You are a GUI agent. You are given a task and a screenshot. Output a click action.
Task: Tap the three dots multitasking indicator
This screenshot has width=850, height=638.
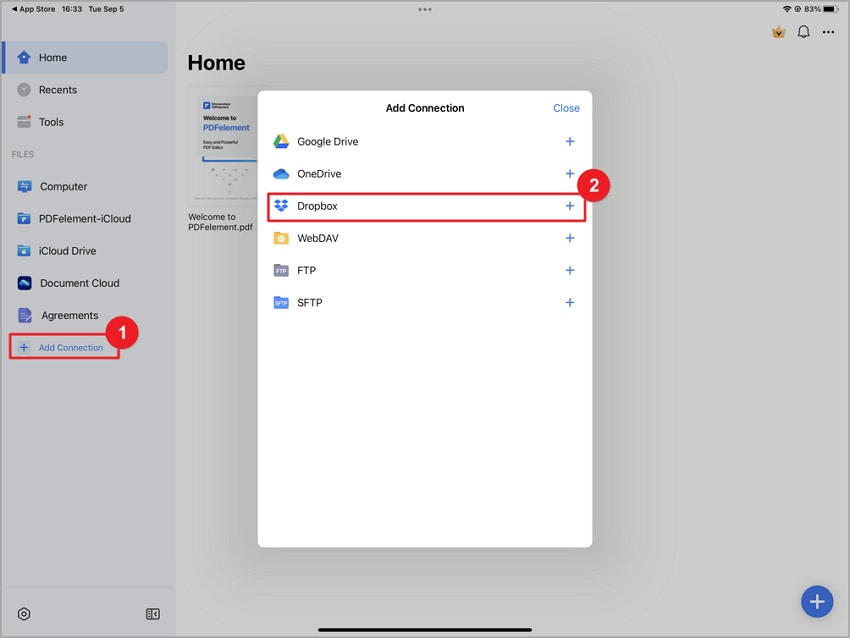tap(425, 9)
